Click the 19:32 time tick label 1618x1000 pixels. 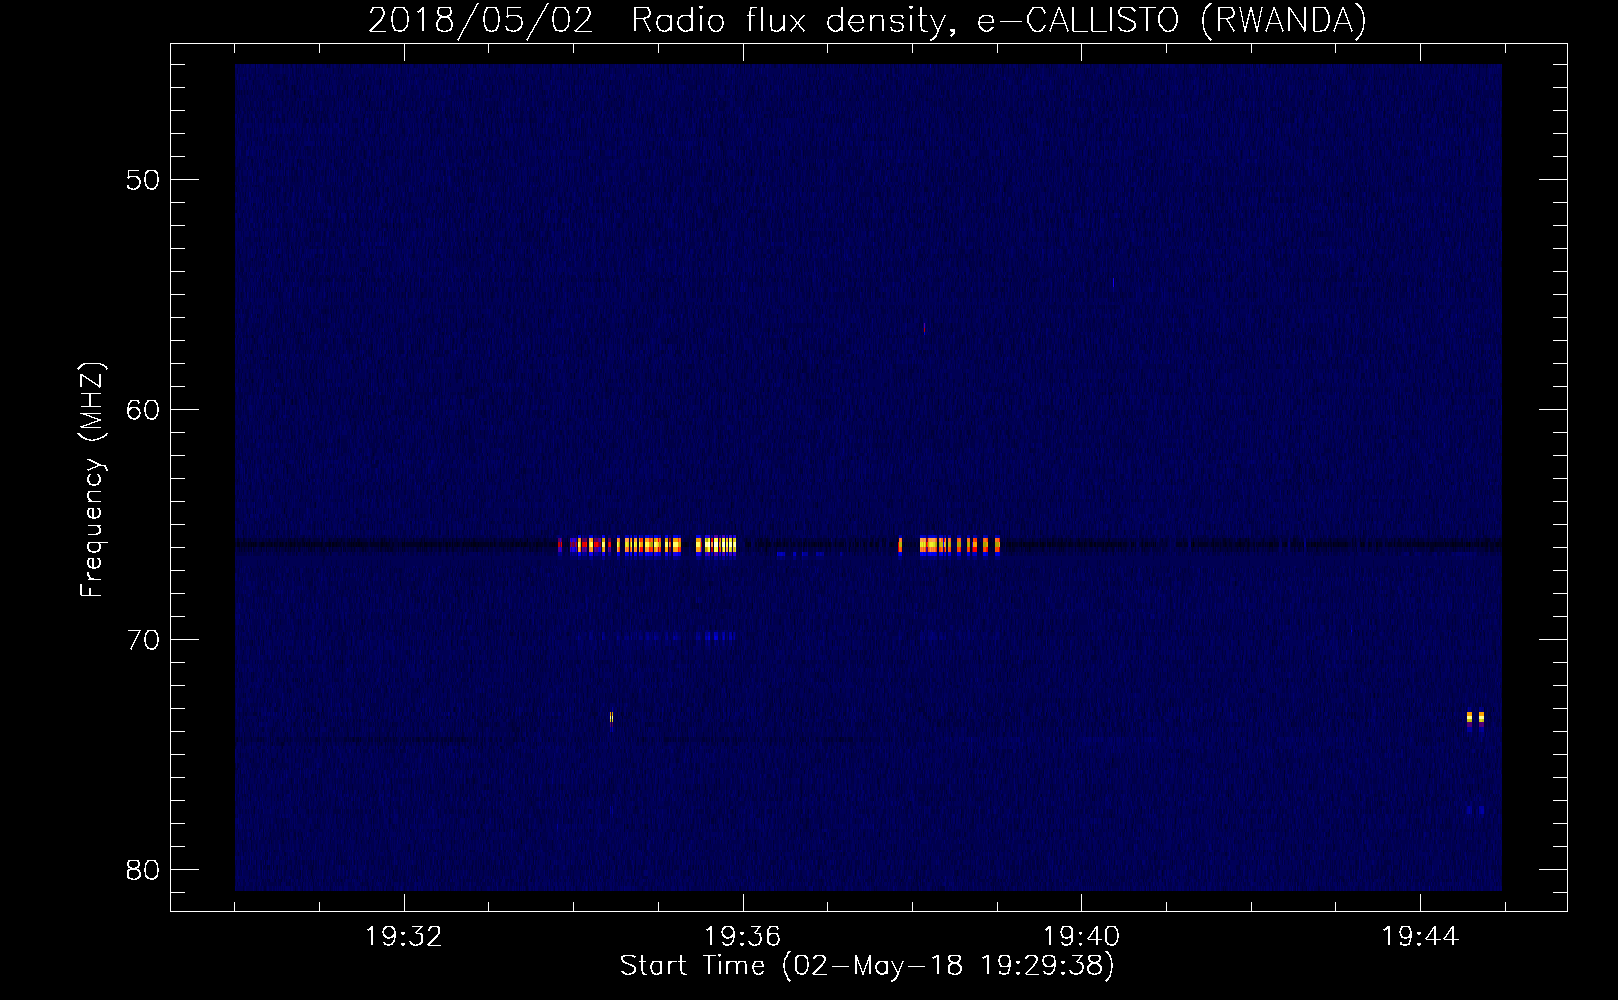tap(404, 937)
